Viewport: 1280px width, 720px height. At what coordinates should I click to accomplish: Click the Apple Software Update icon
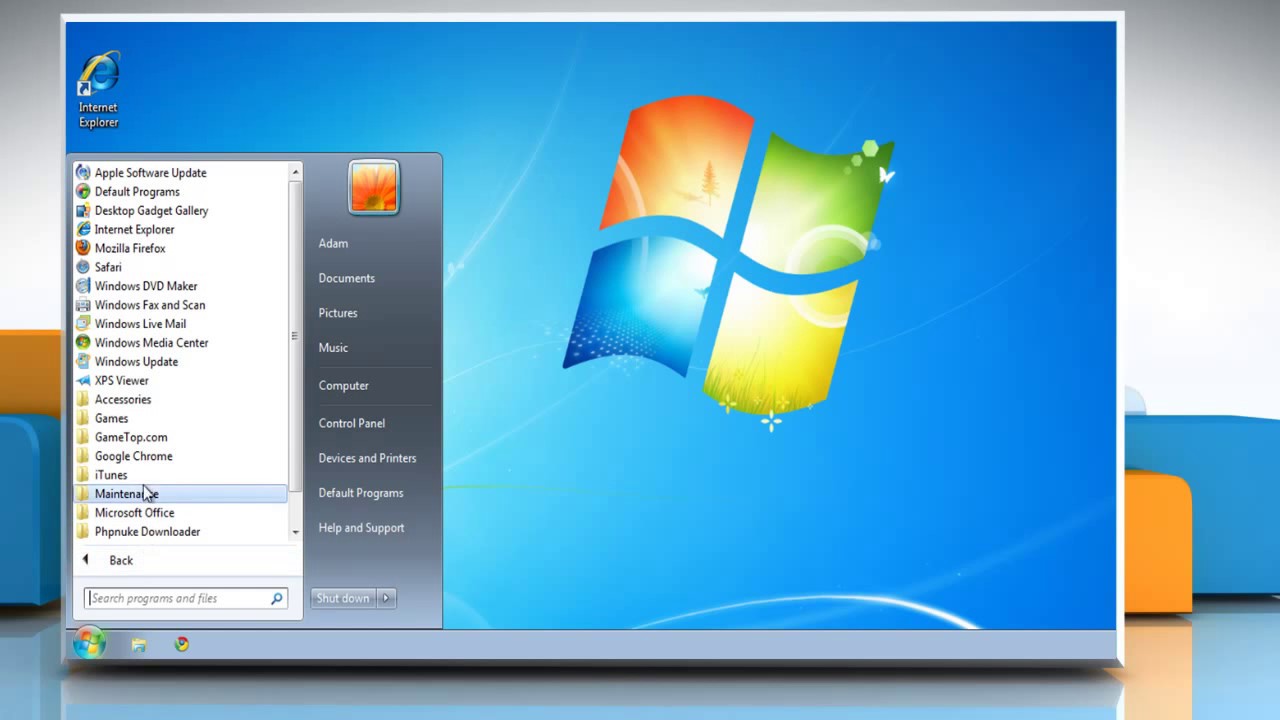click(83, 173)
